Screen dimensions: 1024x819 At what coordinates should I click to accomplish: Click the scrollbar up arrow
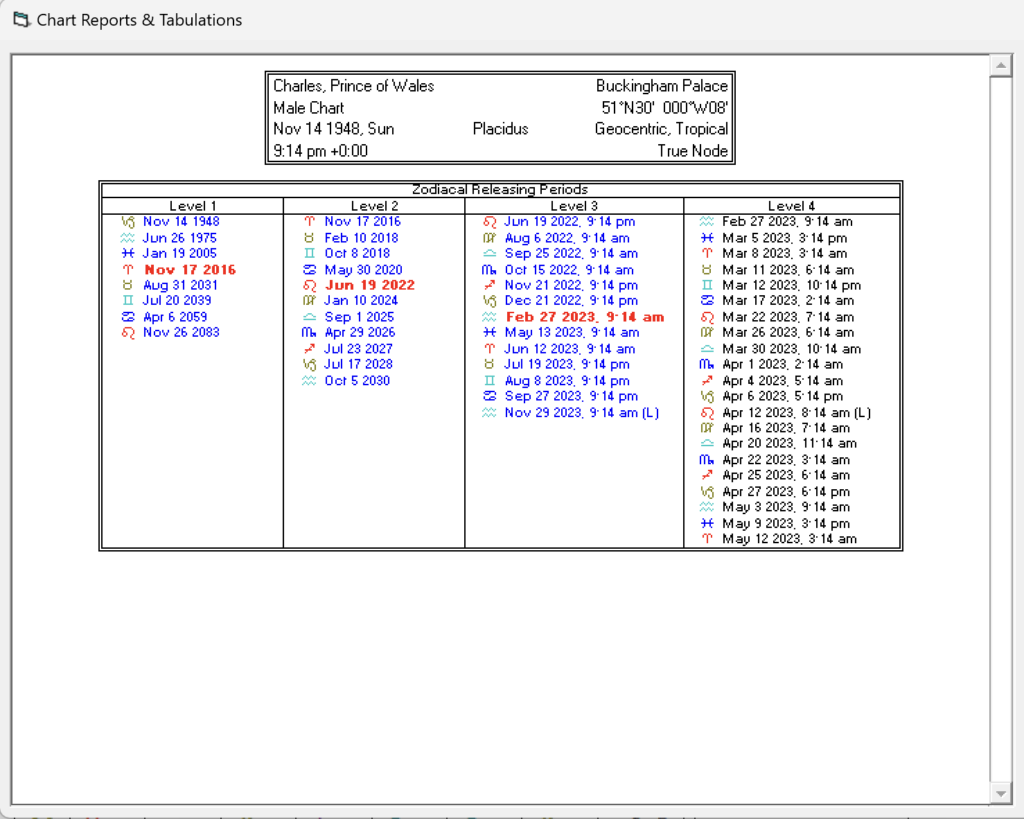999,66
